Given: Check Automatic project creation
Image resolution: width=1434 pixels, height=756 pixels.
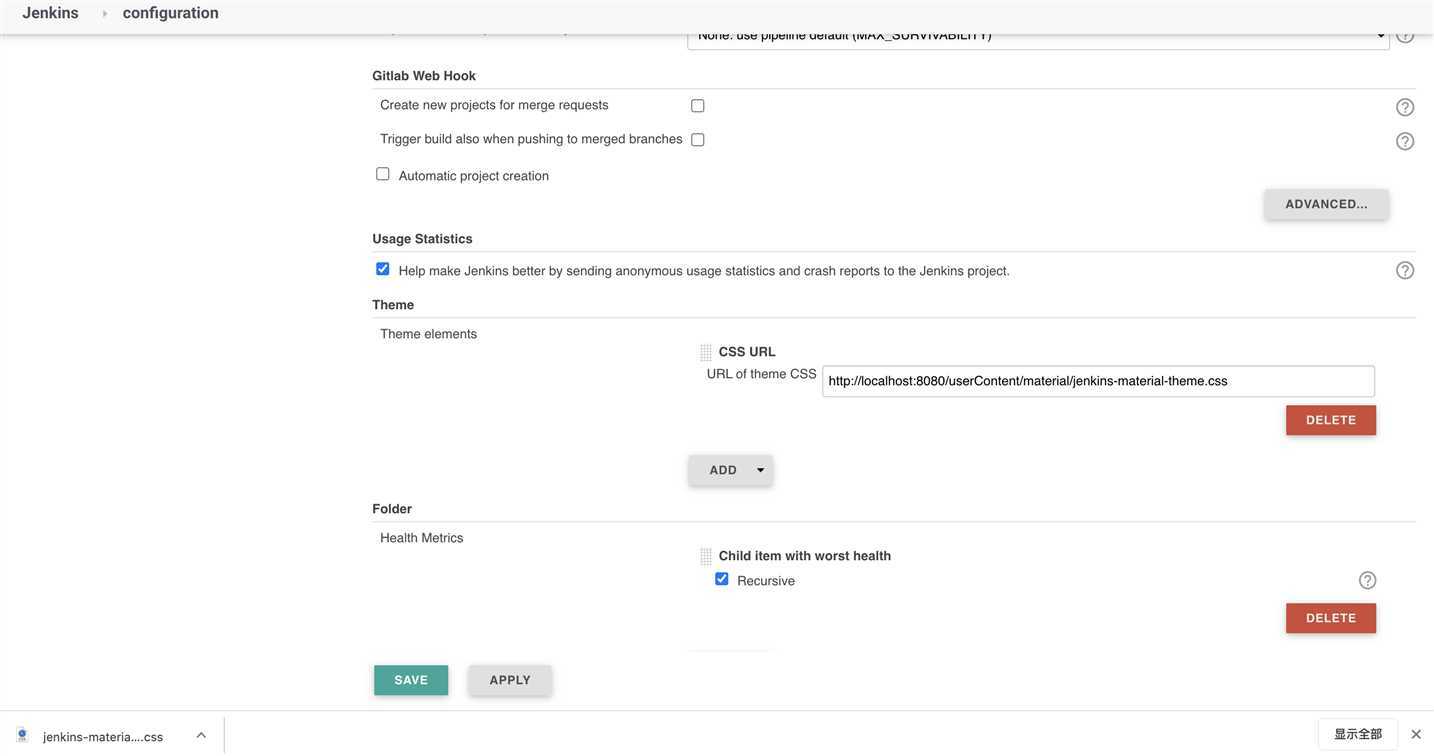Looking at the screenshot, I should (383, 174).
